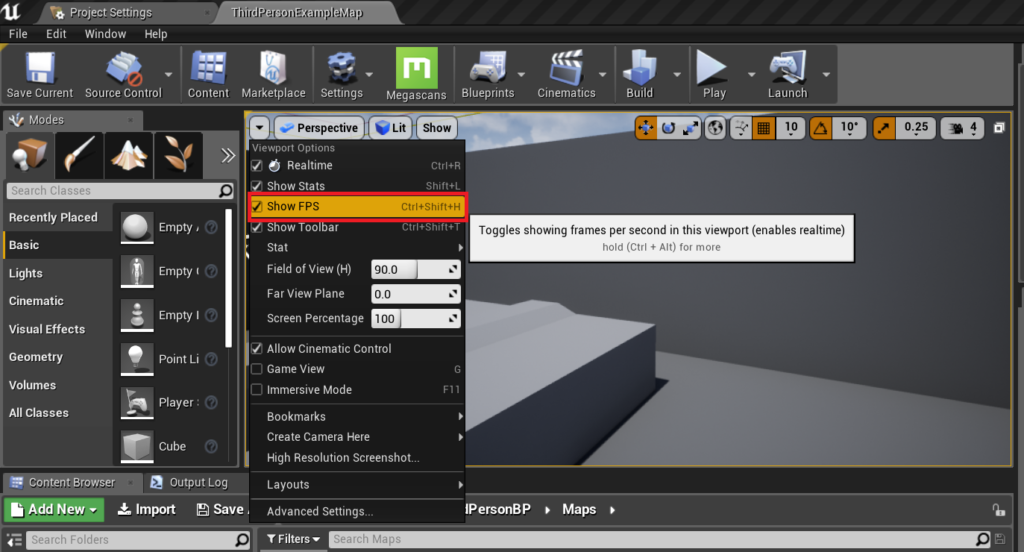
Task: Expand the Stat submenu
Action: 357,248
